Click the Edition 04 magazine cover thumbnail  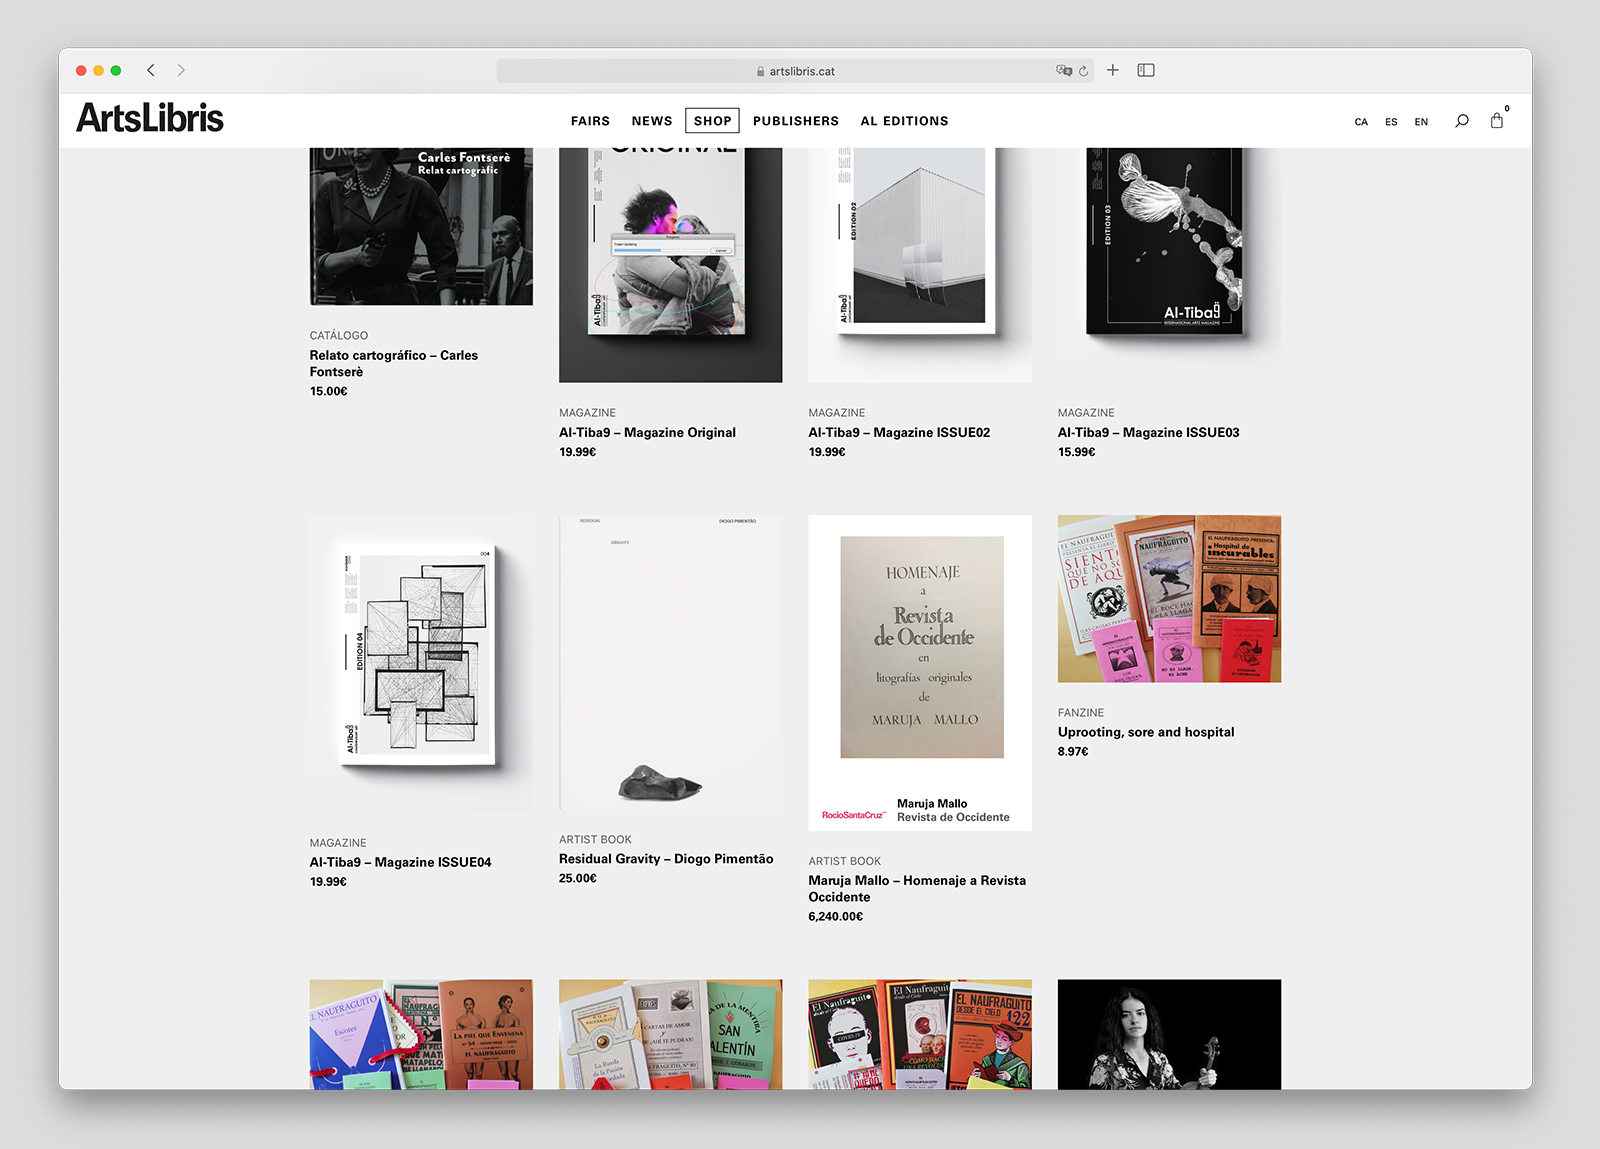421,664
